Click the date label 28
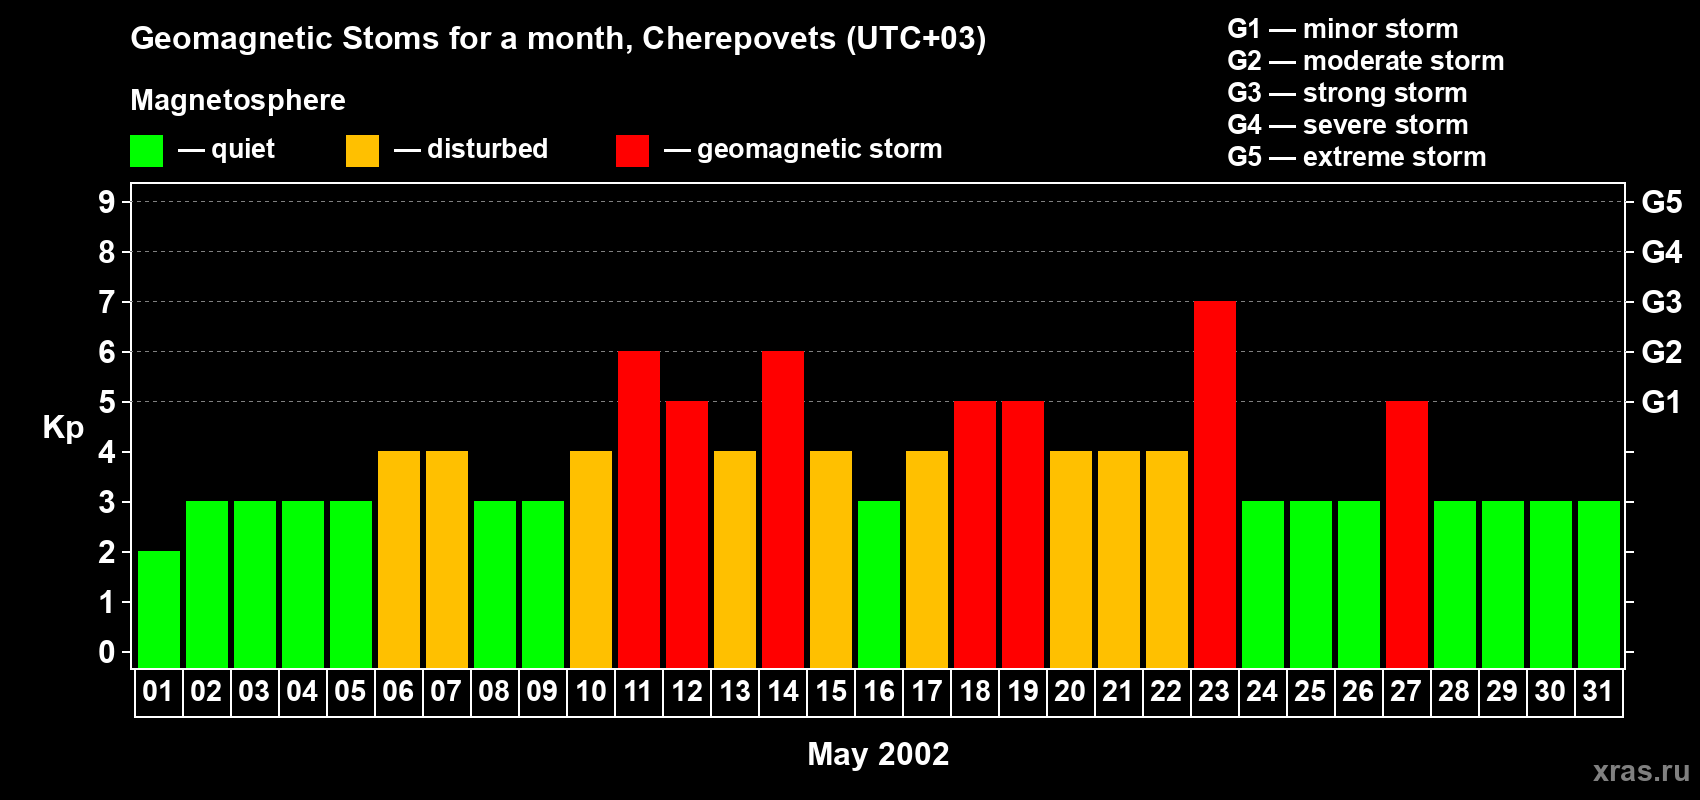Screen dimensions: 1700x800 [x=1454, y=691]
